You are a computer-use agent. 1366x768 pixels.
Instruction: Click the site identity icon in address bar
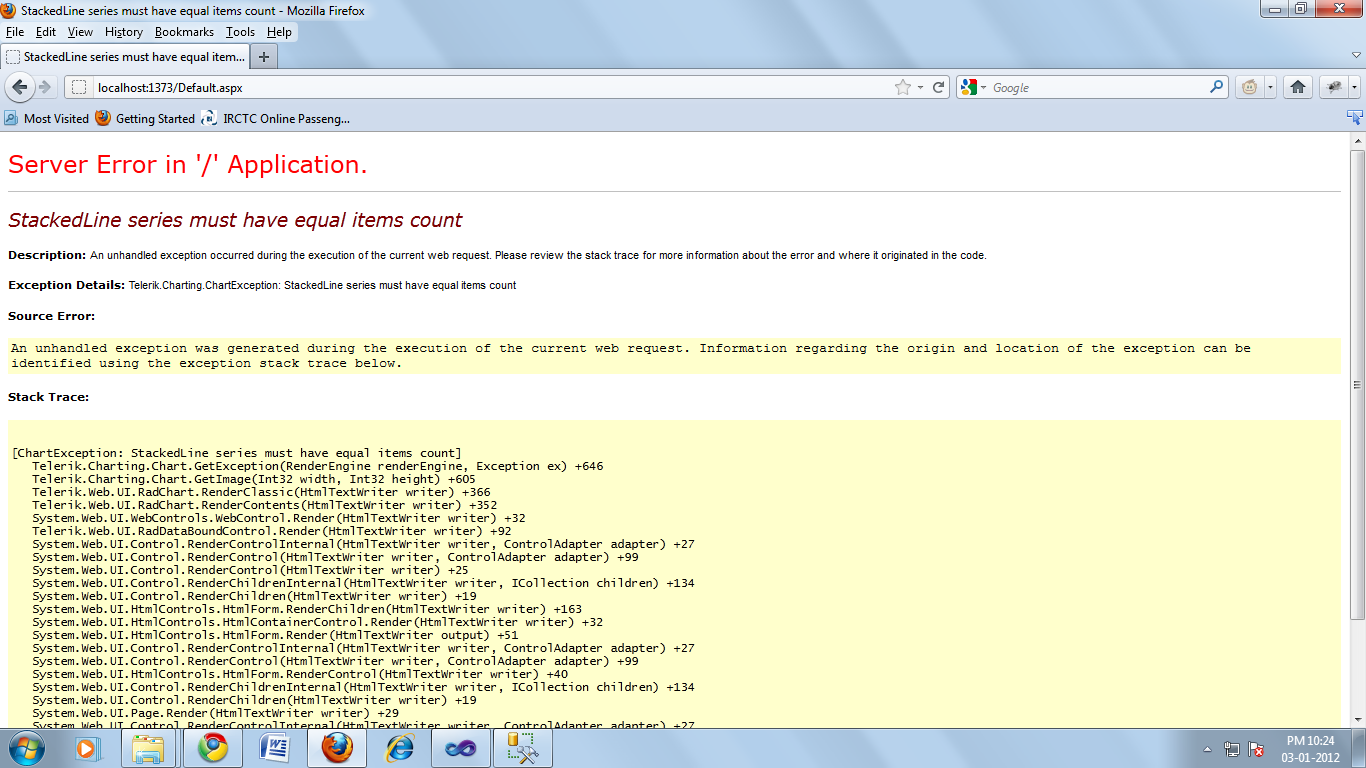click(79, 88)
